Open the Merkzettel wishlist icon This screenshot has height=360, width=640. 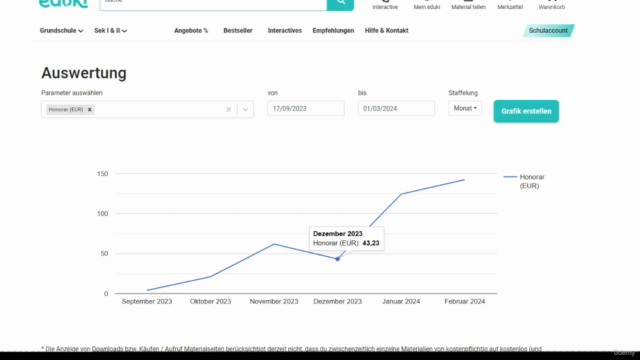click(x=510, y=5)
